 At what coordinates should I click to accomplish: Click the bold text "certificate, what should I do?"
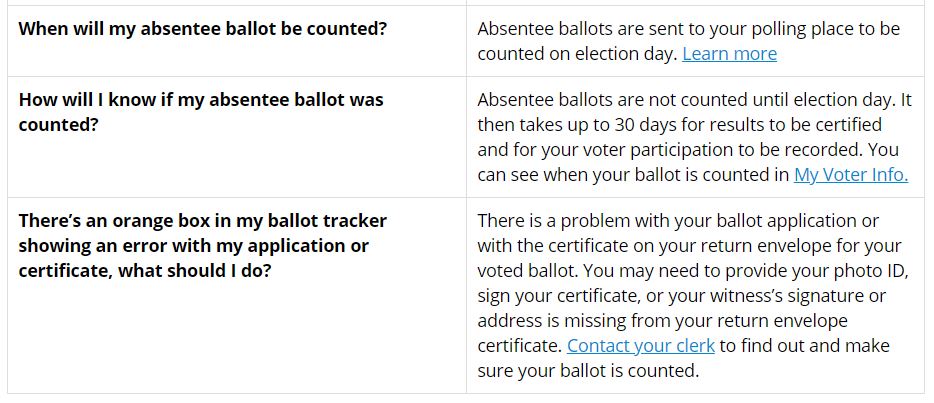point(145,271)
